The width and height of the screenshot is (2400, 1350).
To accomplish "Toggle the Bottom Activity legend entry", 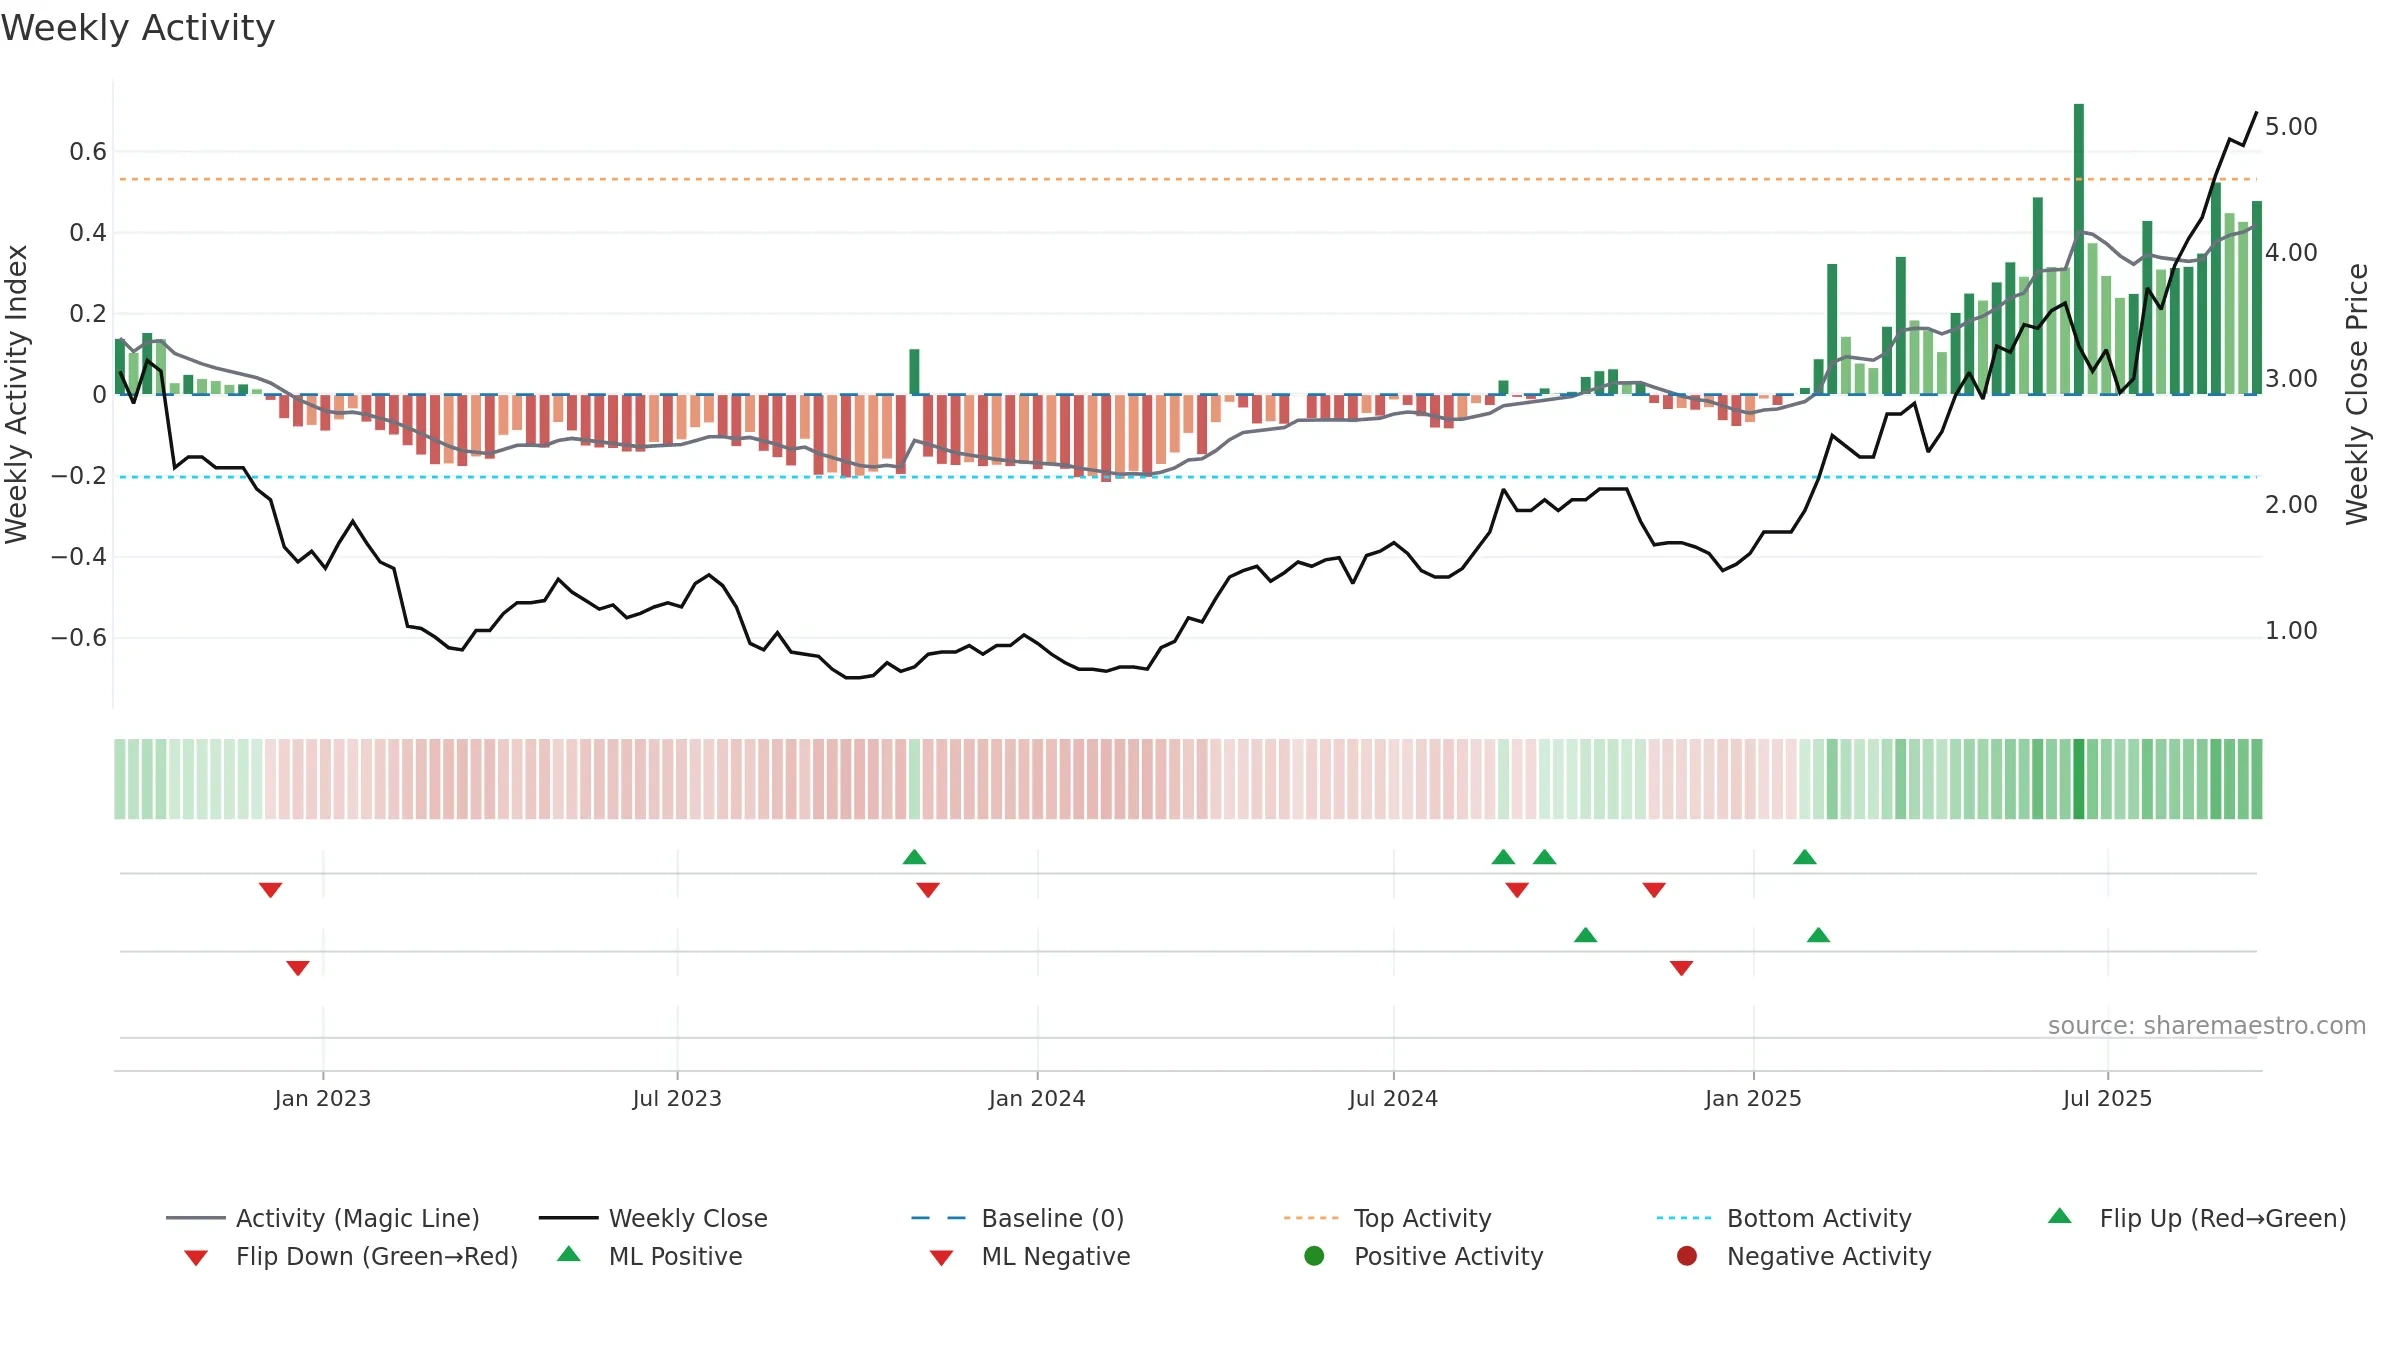I will (1784, 1218).
